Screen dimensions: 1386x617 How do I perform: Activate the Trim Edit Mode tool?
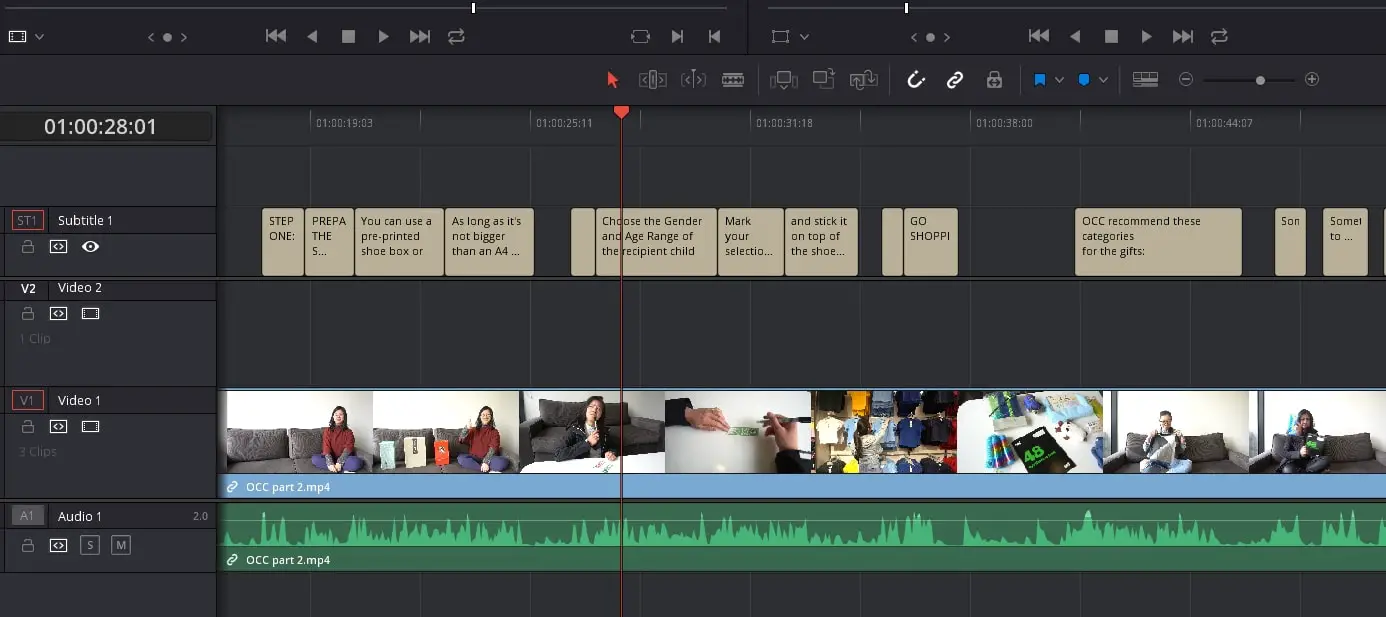point(652,80)
